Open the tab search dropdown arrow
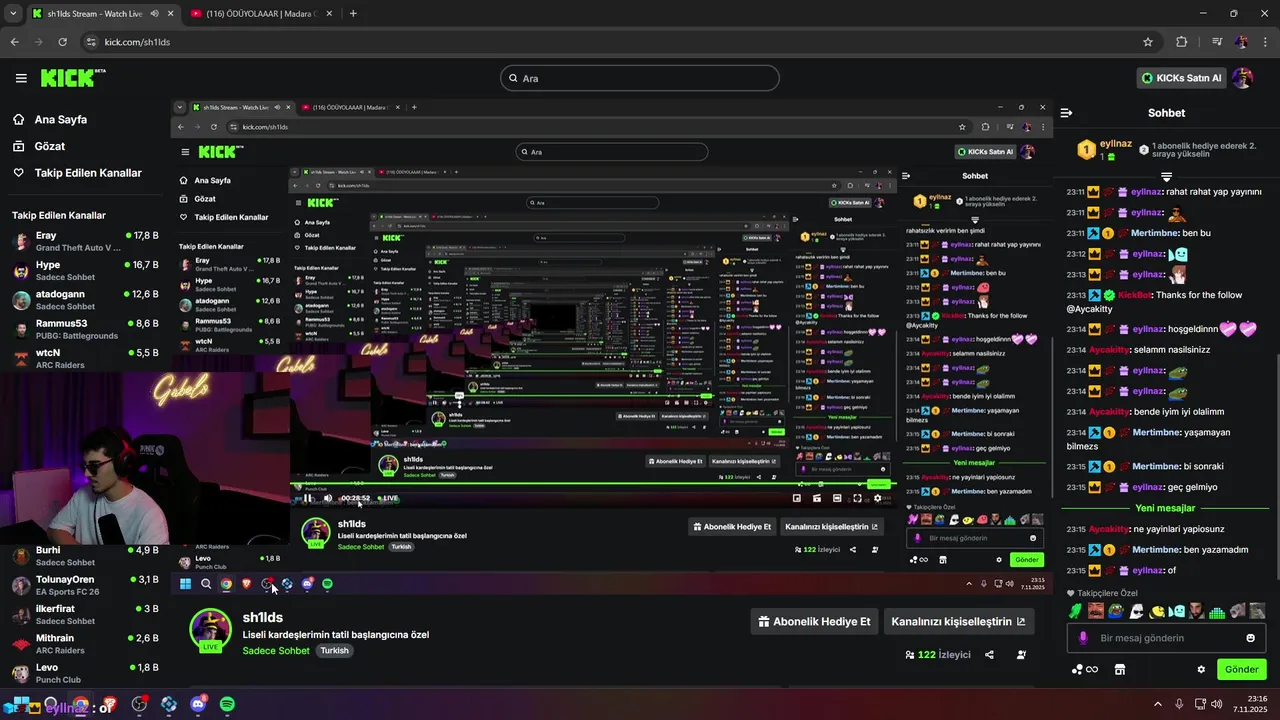Screen dimensions: 1280x720 (12, 14)
